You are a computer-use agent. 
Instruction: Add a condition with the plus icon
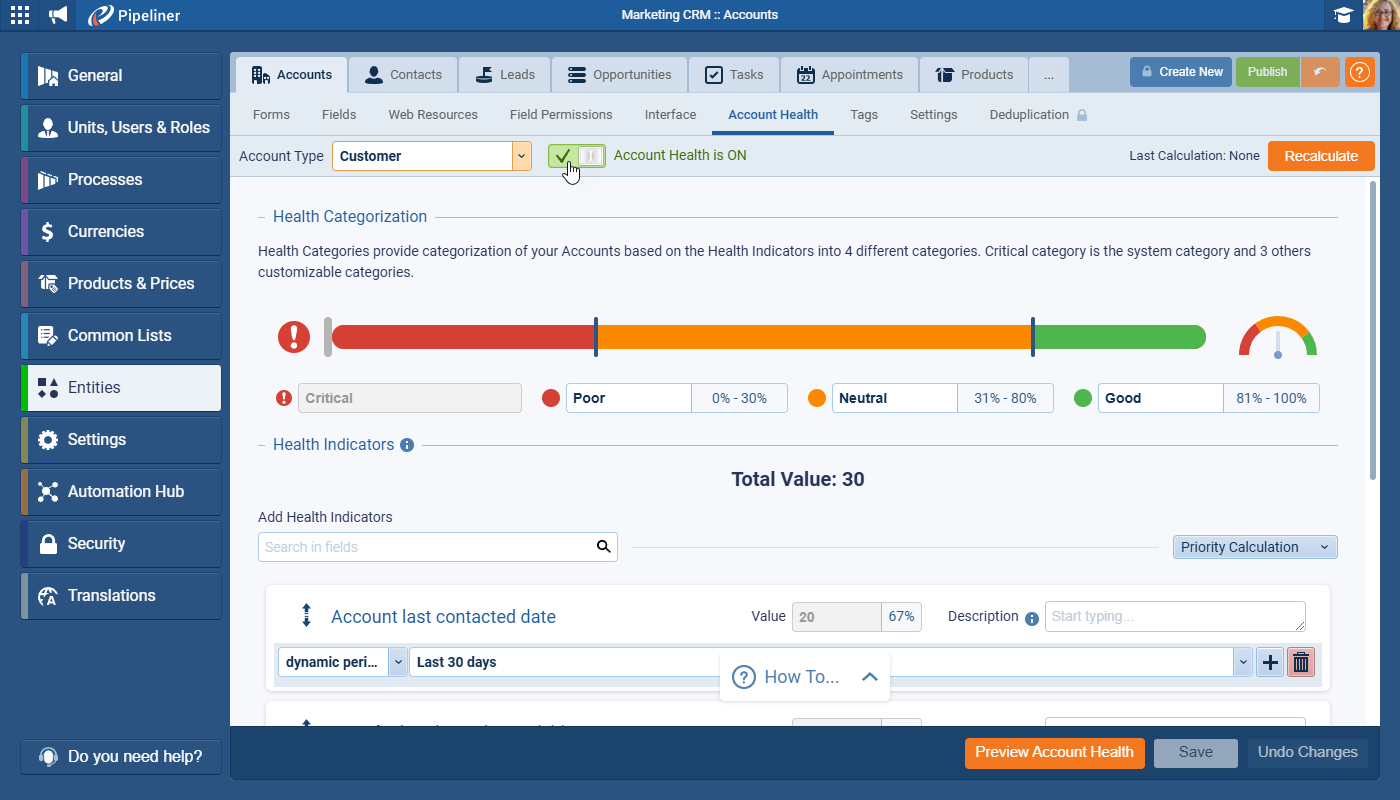[x=1270, y=662]
